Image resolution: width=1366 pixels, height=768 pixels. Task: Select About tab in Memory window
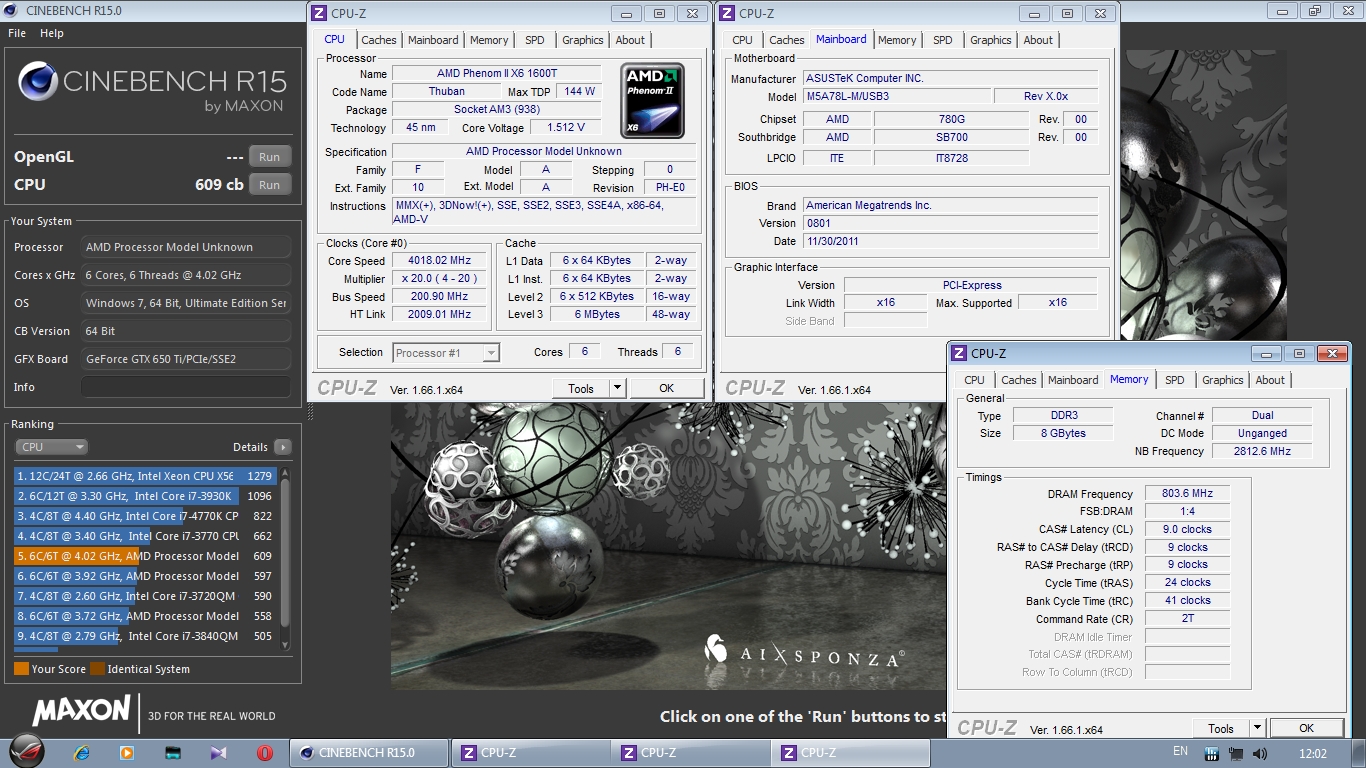(x=1270, y=380)
